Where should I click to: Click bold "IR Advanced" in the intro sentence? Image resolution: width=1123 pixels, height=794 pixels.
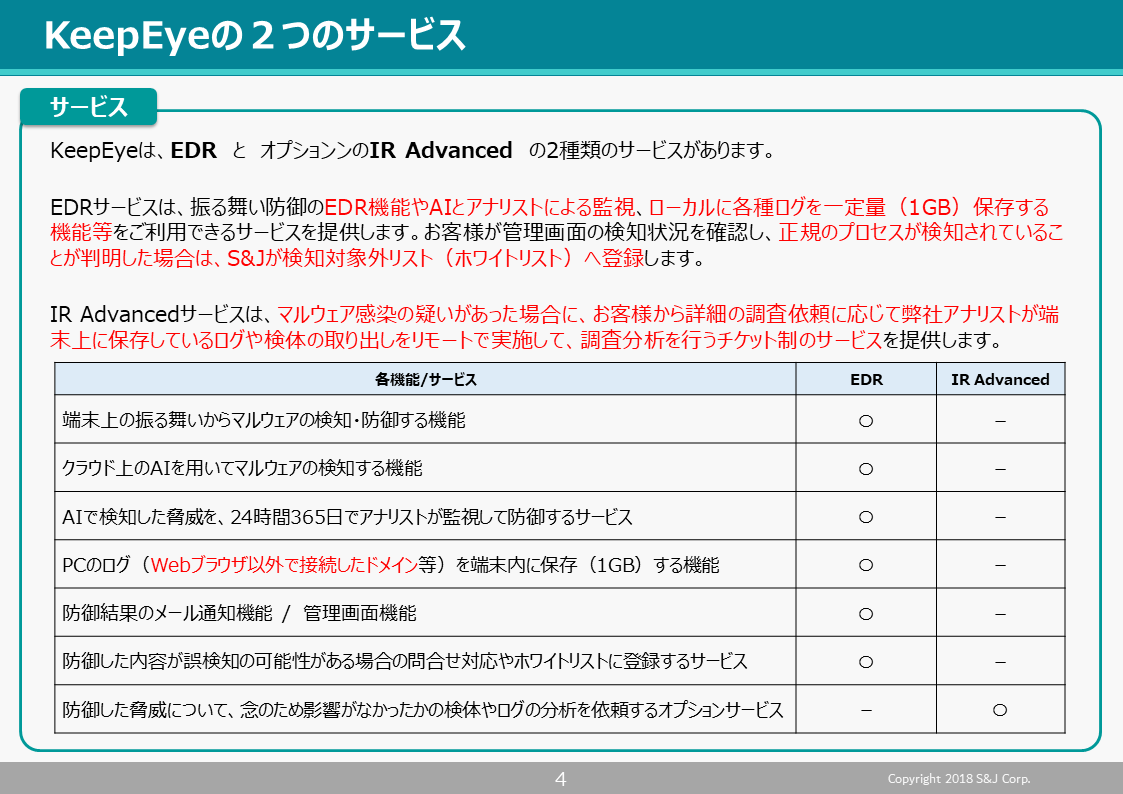pos(441,150)
